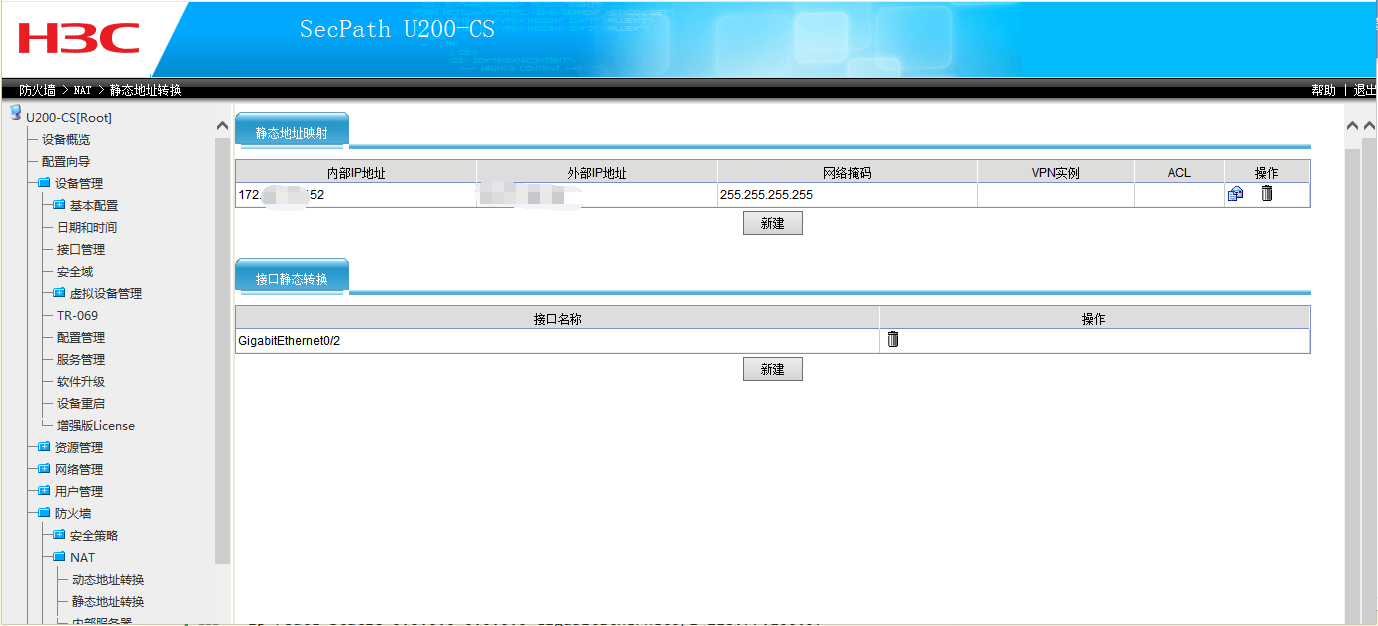This screenshot has height=626, width=1378.
Task: Select the 接口静态转换 tab
Action: pyautogui.click(x=292, y=278)
